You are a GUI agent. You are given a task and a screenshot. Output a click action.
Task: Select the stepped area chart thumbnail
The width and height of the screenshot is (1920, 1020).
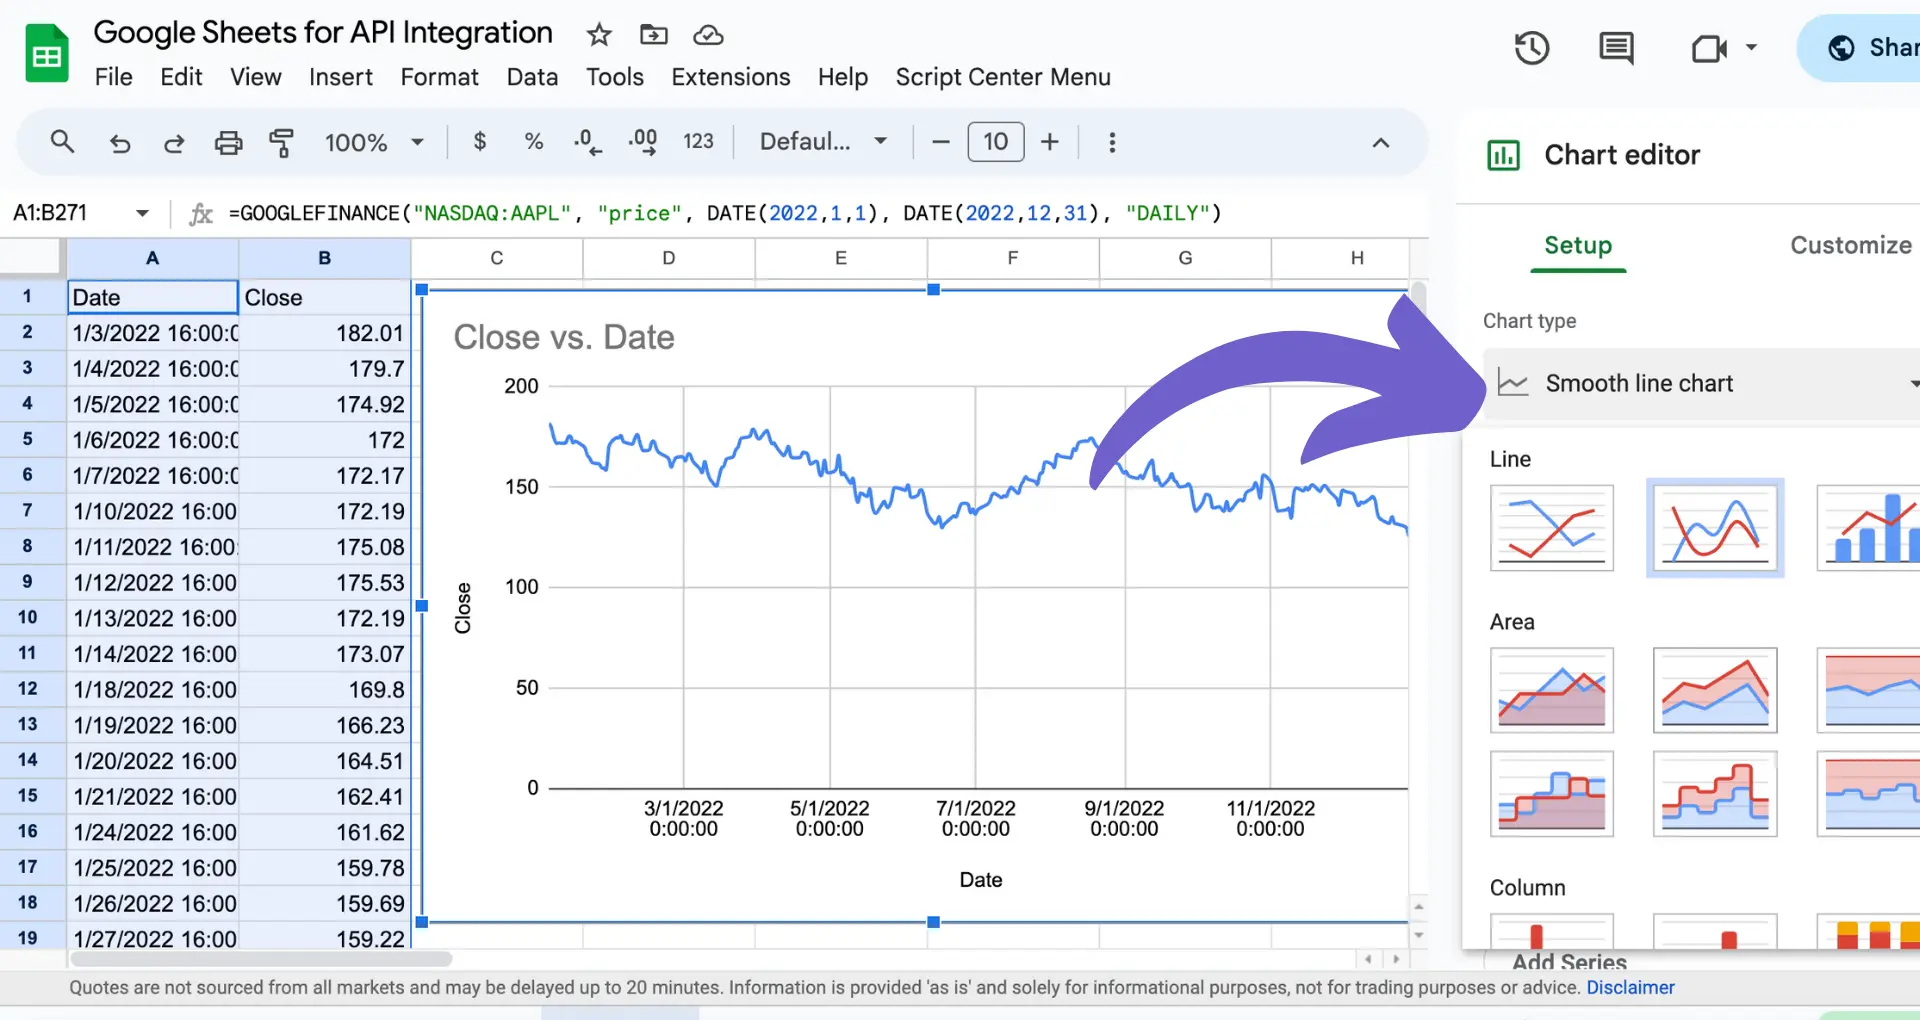[x=1551, y=793]
